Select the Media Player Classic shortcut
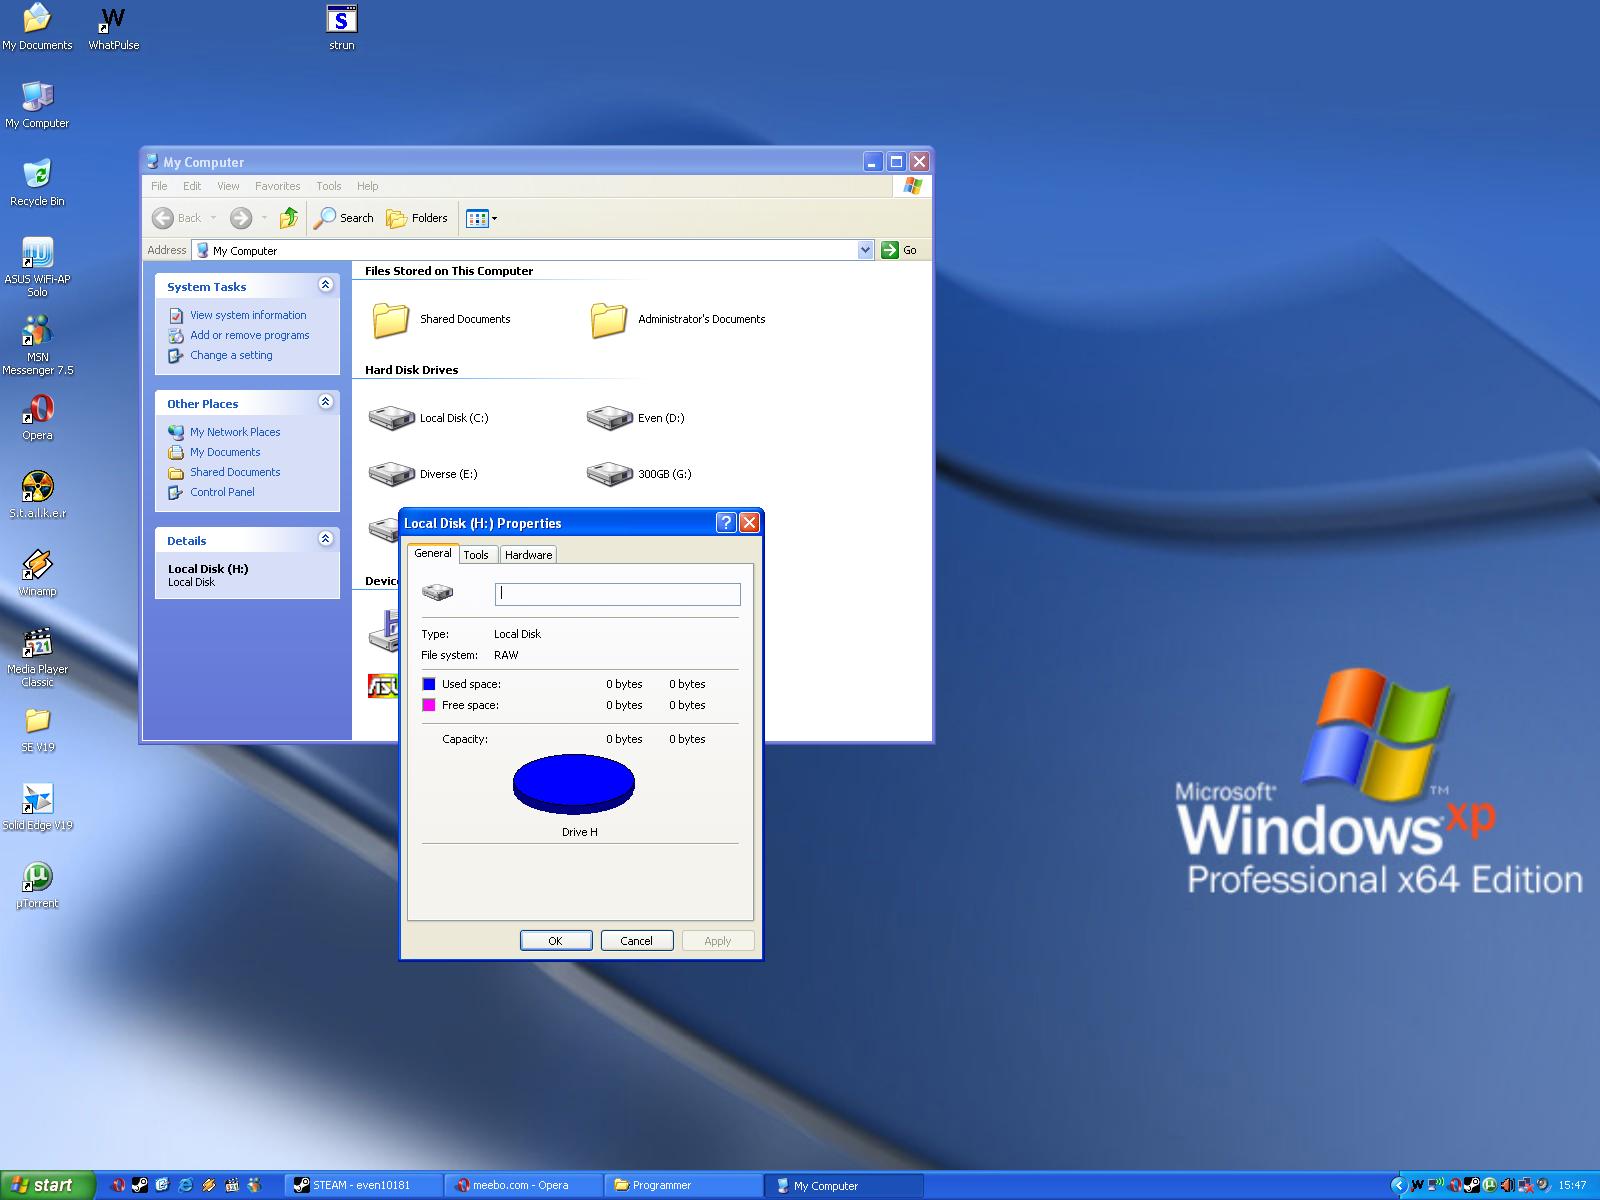Viewport: 1600px width, 1200px height. pos(37,657)
